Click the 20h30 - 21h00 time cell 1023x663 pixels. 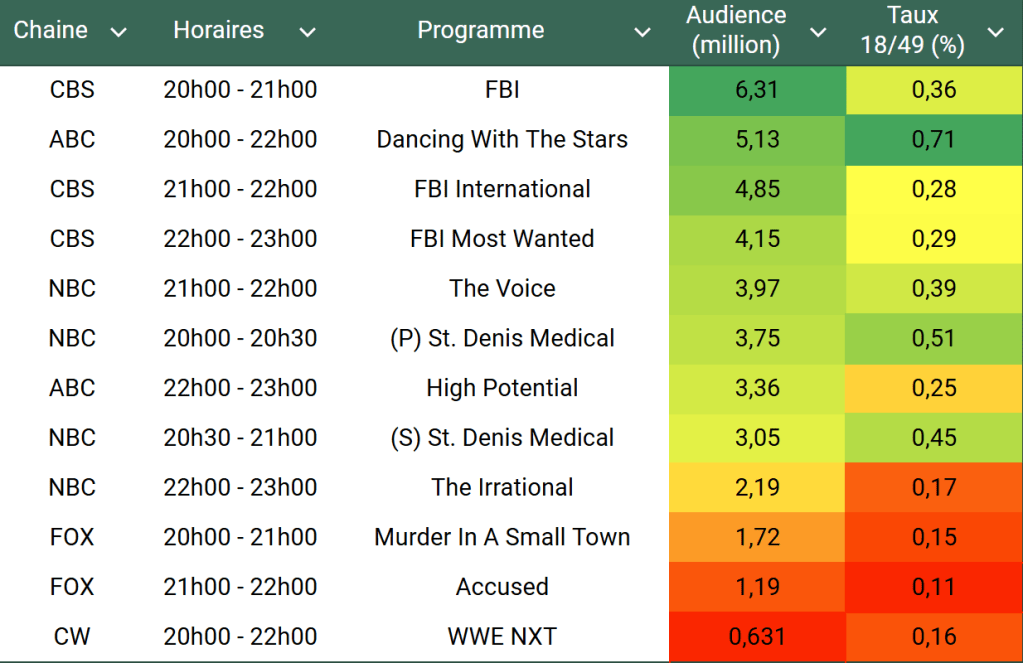click(240, 438)
